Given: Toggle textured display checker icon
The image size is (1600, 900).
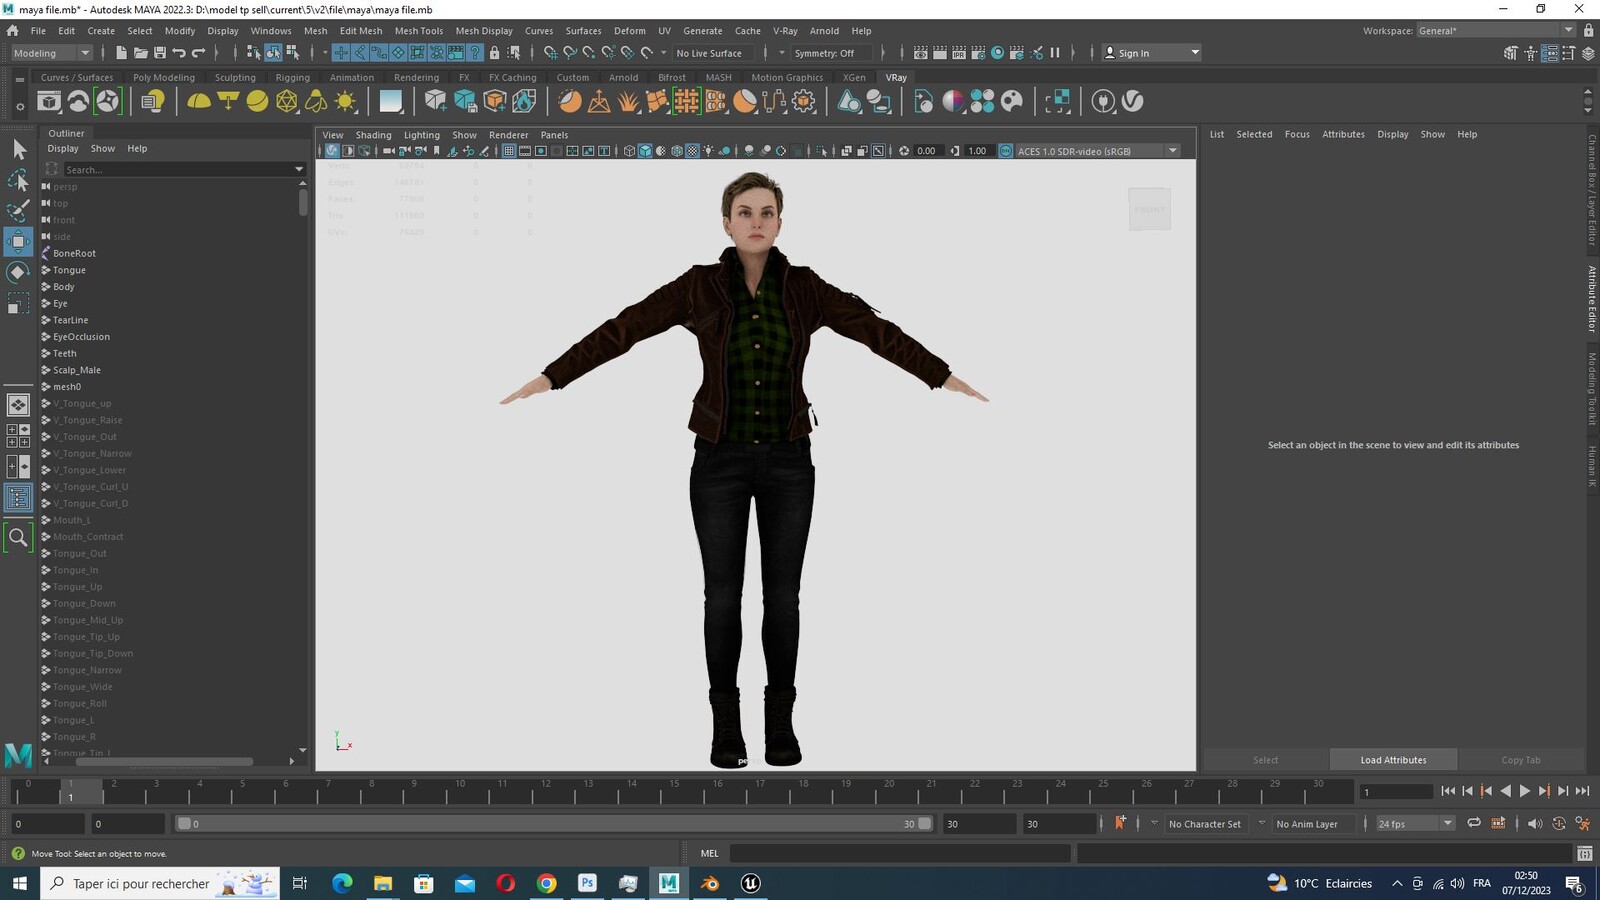Looking at the screenshot, I should point(693,151).
